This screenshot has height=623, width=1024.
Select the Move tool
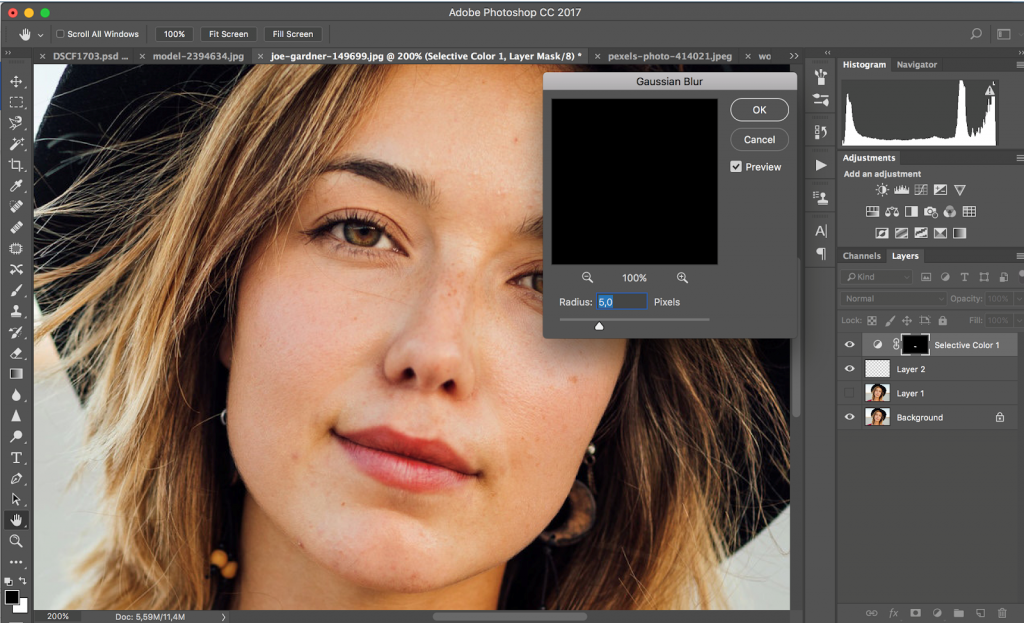[x=16, y=81]
